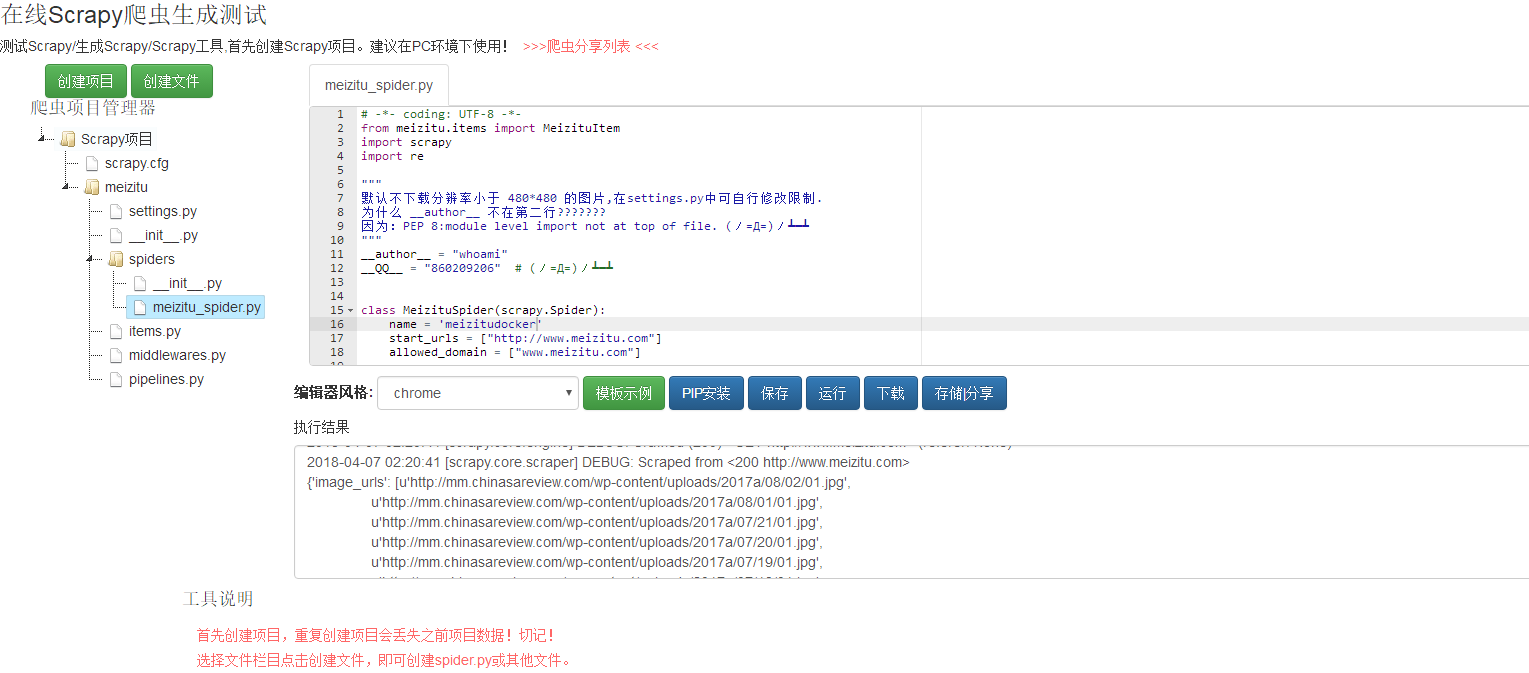Collapse the spiders folder node
This screenshot has width=1529, height=673.
coord(89,259)
